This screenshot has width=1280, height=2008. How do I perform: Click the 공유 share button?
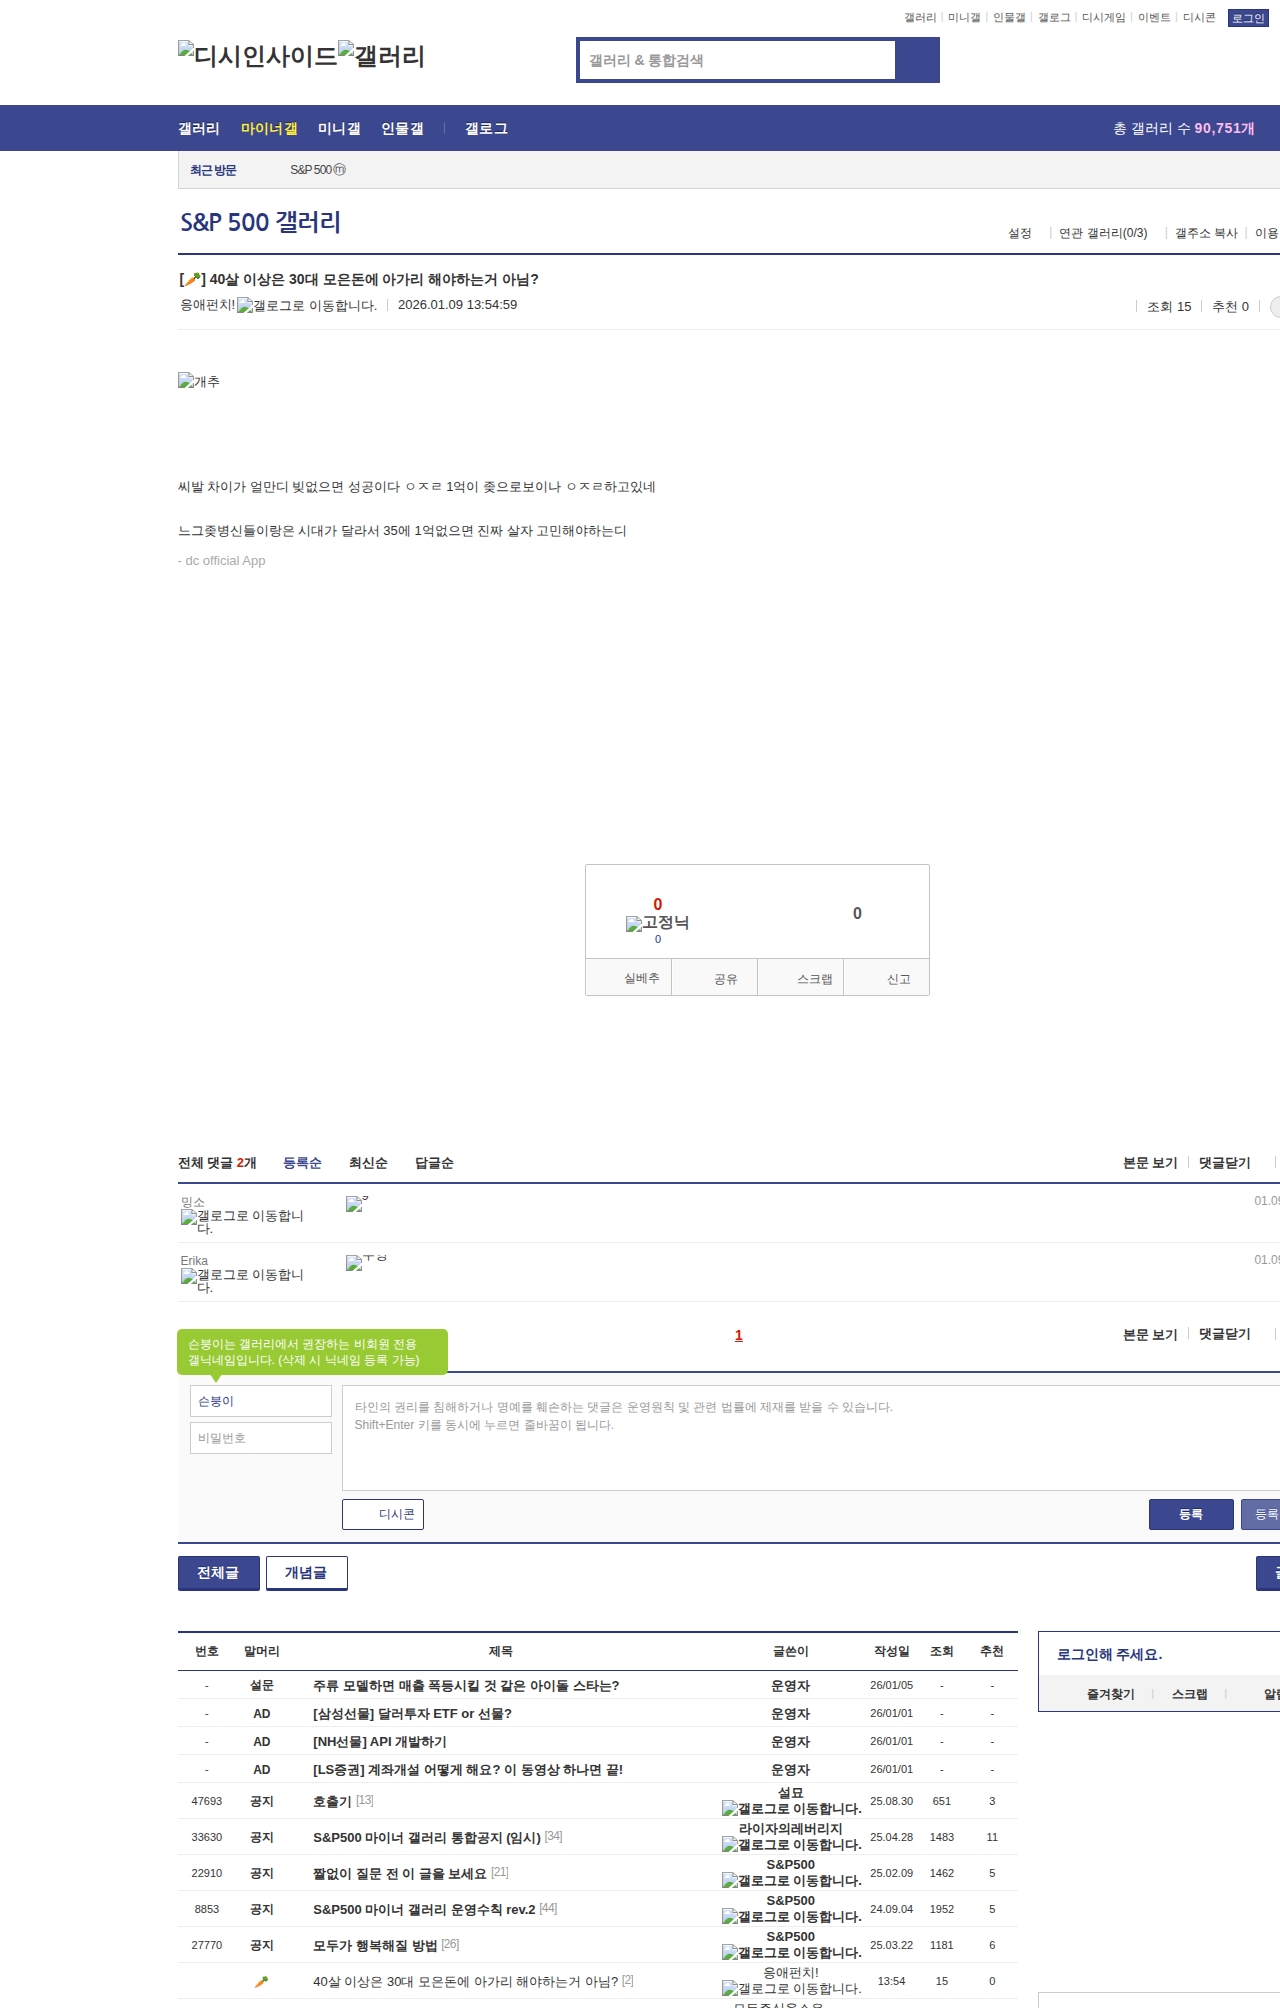click(715, 978)
